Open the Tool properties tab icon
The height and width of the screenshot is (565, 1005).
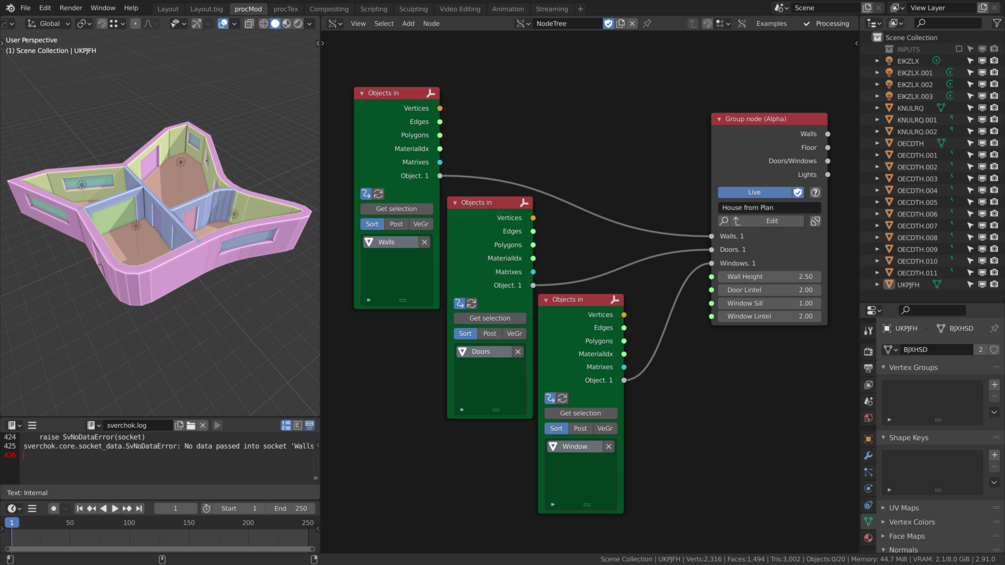tap(868, 331)
